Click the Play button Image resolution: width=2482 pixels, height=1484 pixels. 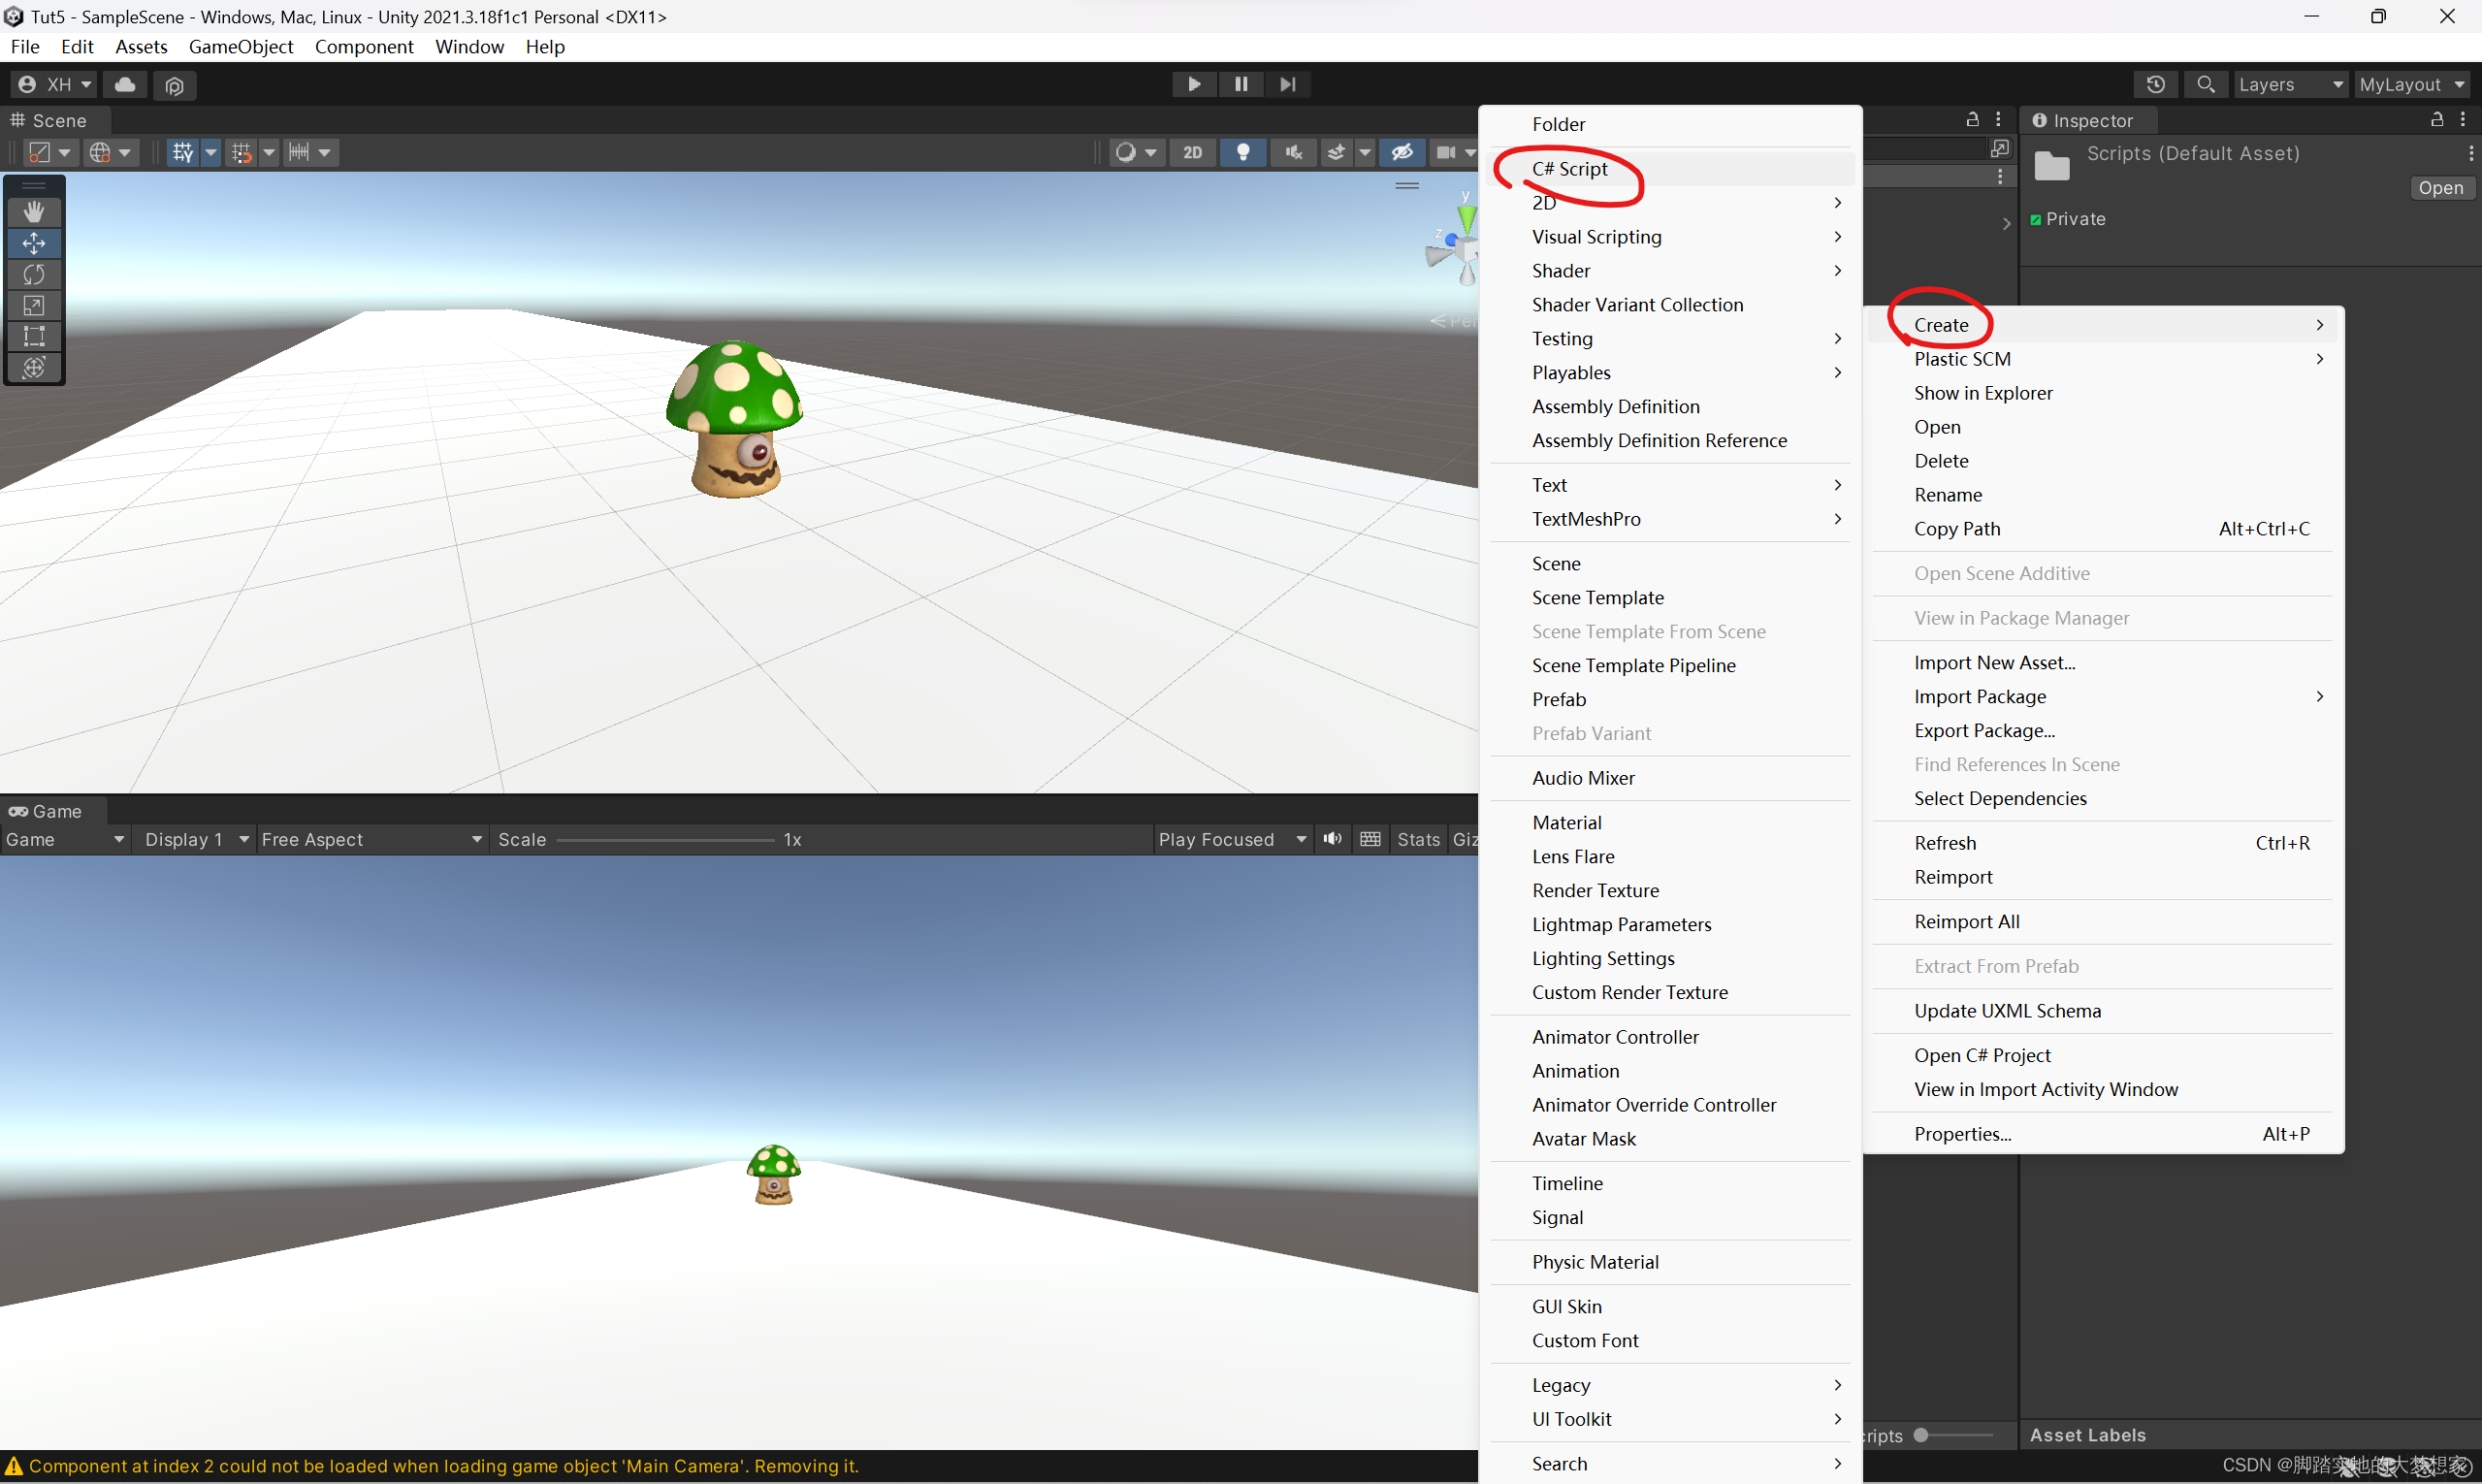[1194, 84]
